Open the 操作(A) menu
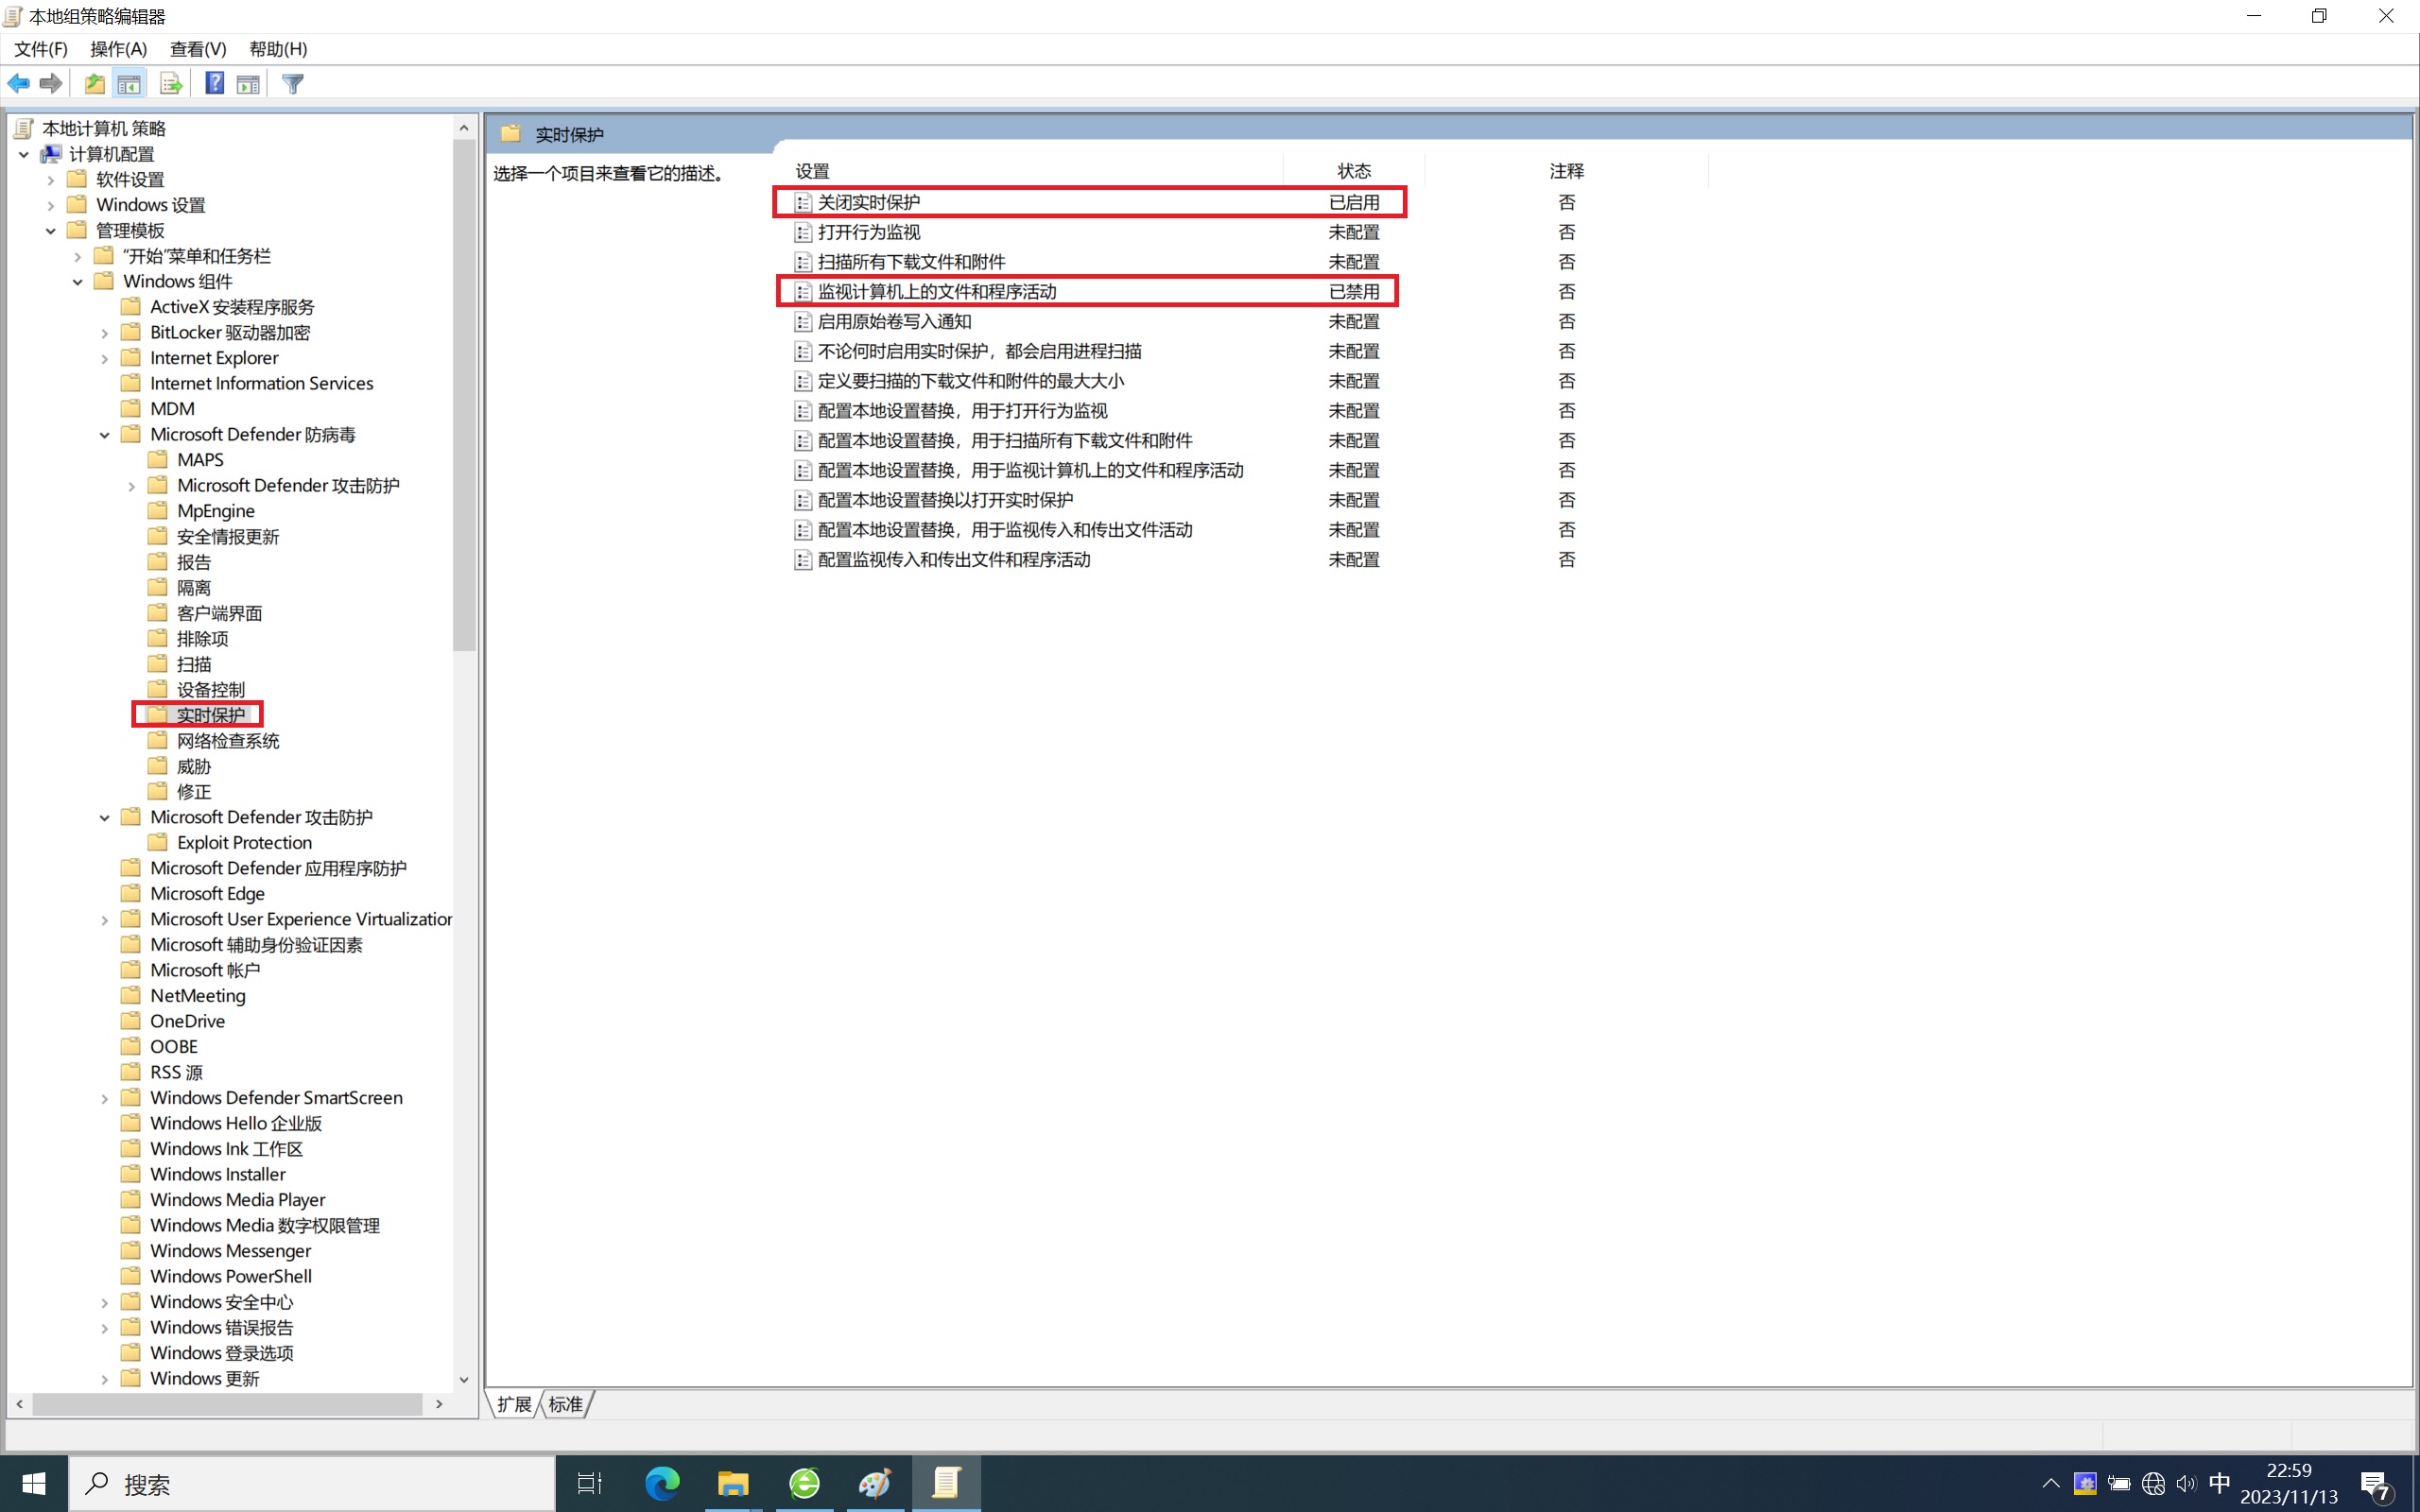The image size is (2420, 1512). point(118,49)
